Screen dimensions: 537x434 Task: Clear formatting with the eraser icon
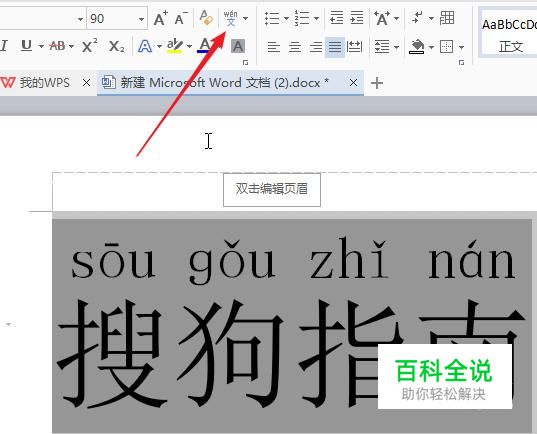pyautogui.click(x=207, y=18)
